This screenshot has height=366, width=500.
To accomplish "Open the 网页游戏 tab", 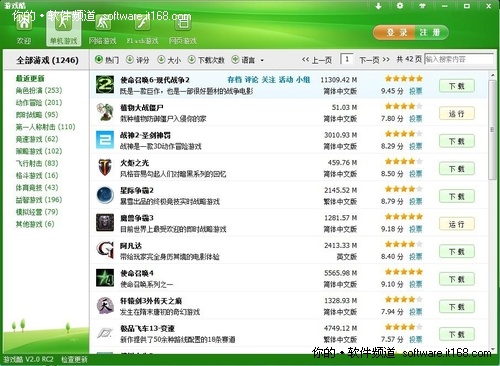I will 182,30.
